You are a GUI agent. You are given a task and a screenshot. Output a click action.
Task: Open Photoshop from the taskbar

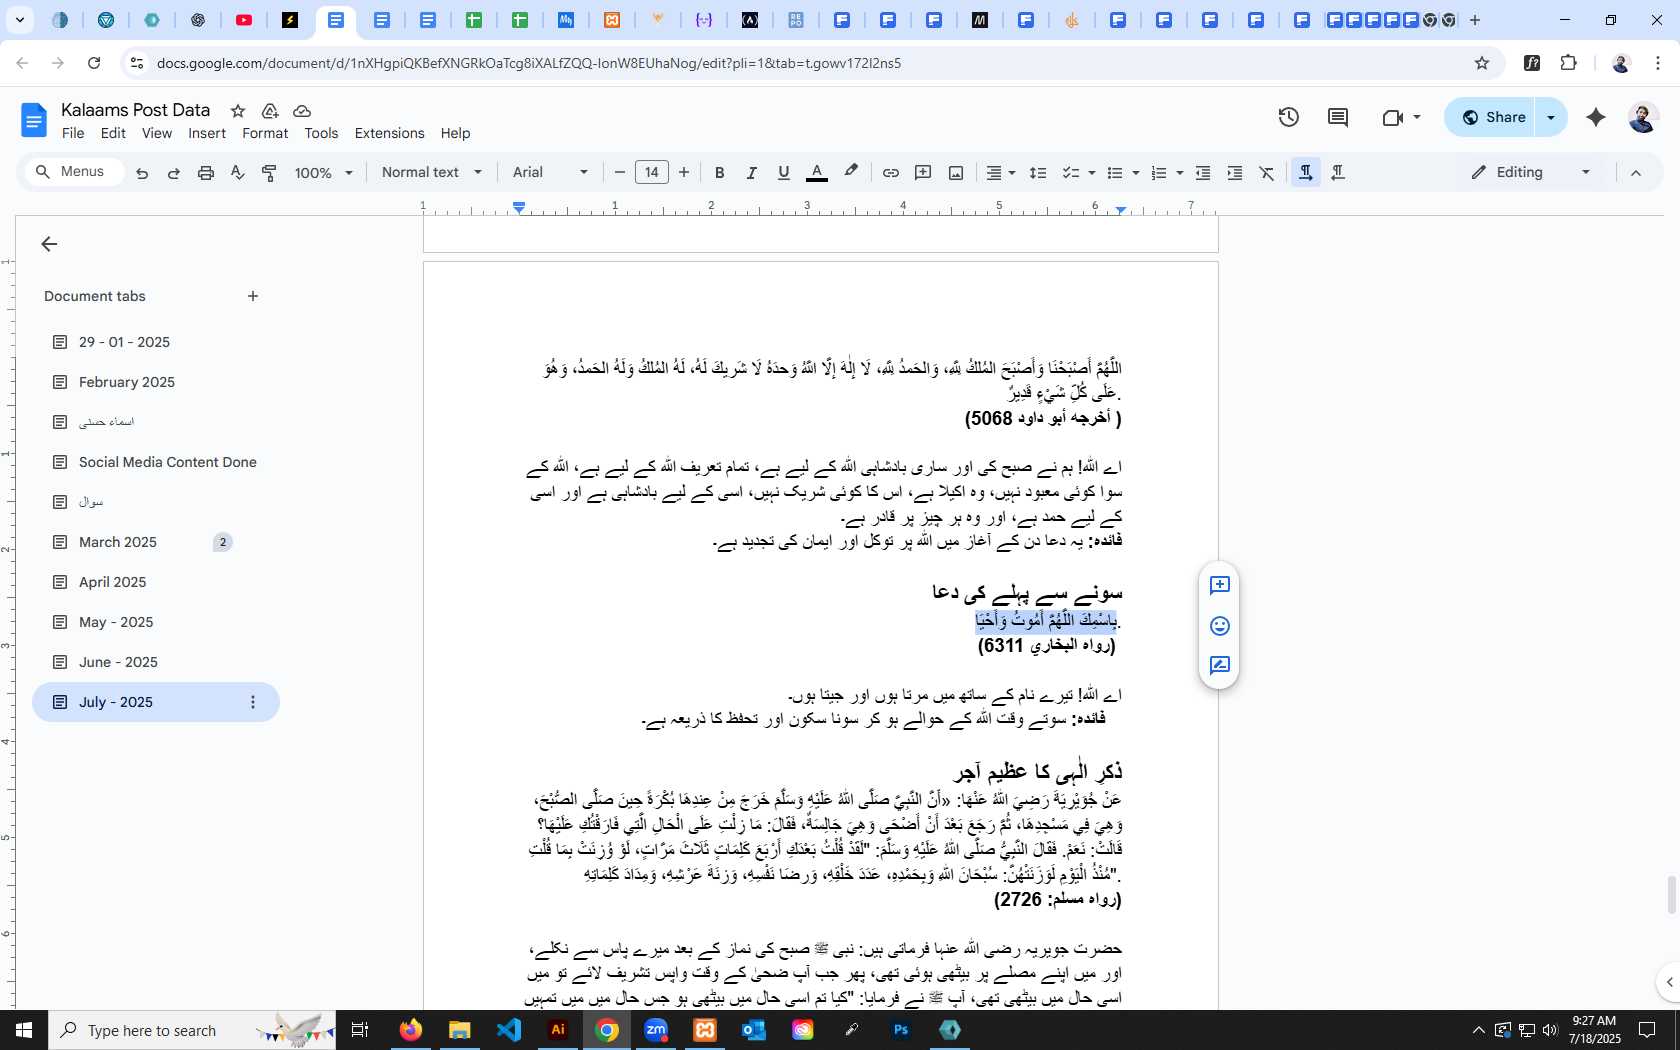coord(901,1030)
